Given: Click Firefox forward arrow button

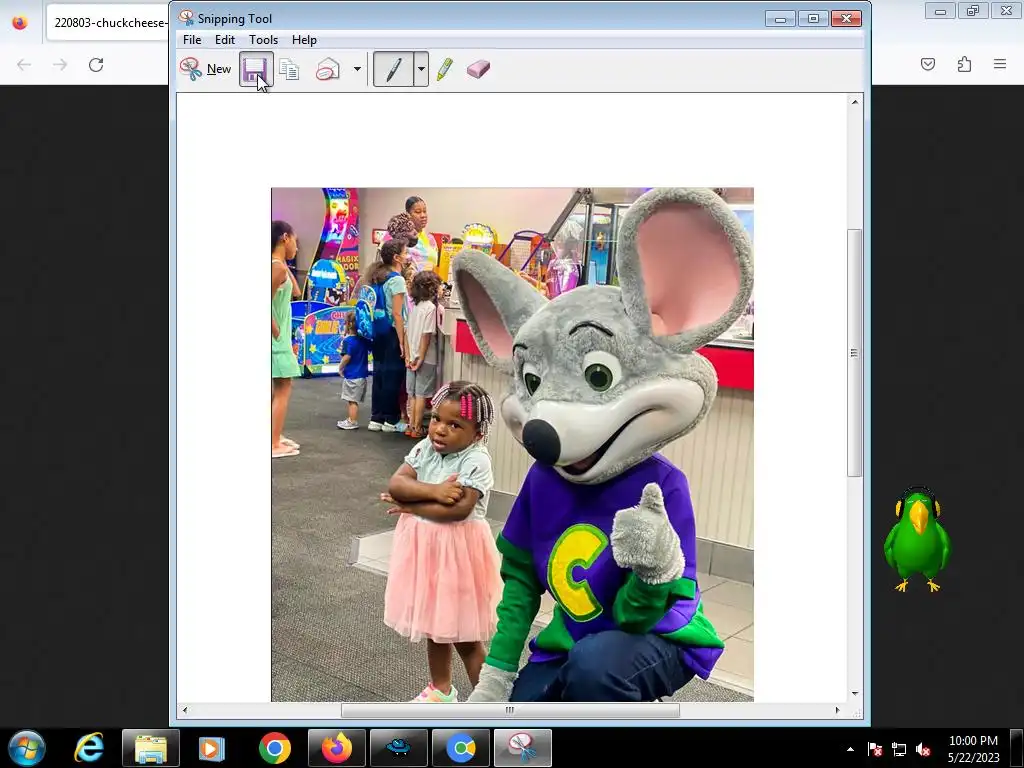Looking at the screenshot, I should [x=60, y=65].
